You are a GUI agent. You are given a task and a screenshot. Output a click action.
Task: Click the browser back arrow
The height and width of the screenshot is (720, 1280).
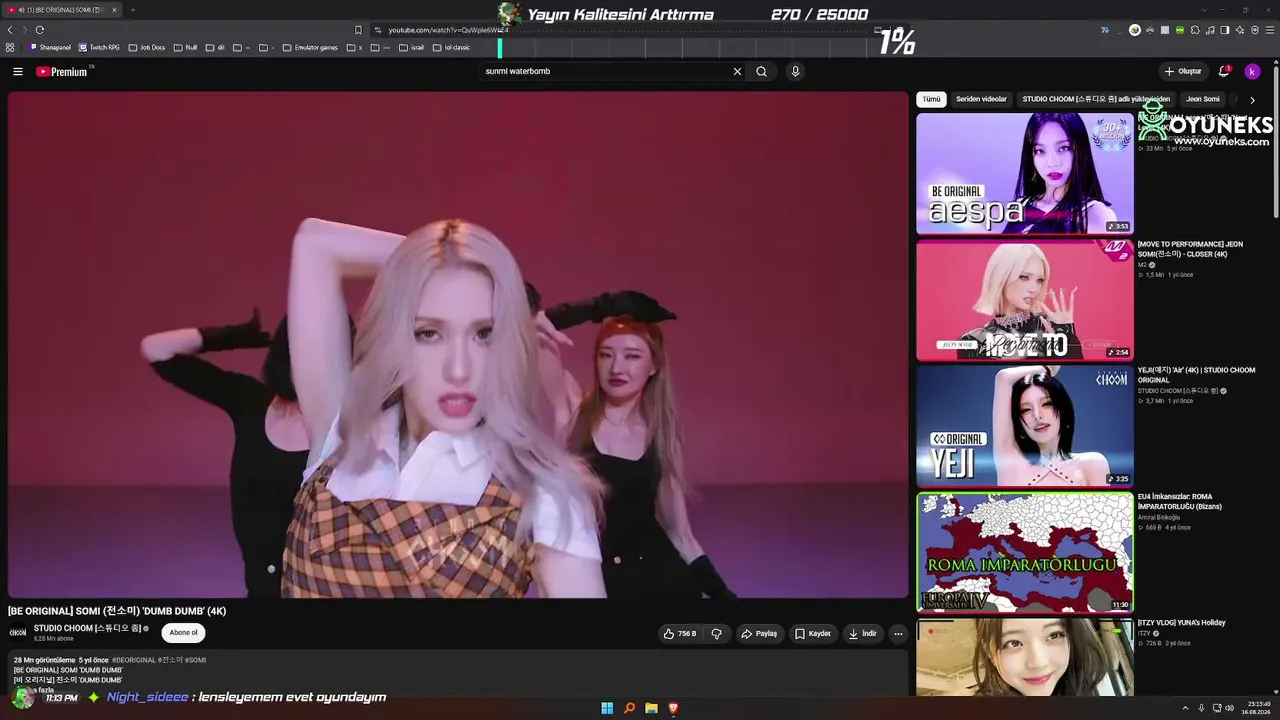click(10, 30)
